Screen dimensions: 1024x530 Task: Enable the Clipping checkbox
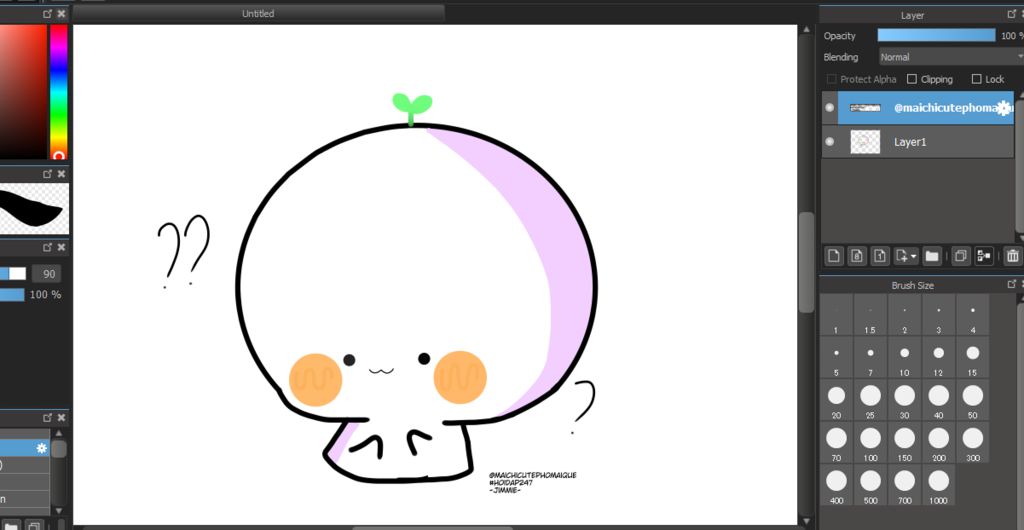[x=912, y=79]
